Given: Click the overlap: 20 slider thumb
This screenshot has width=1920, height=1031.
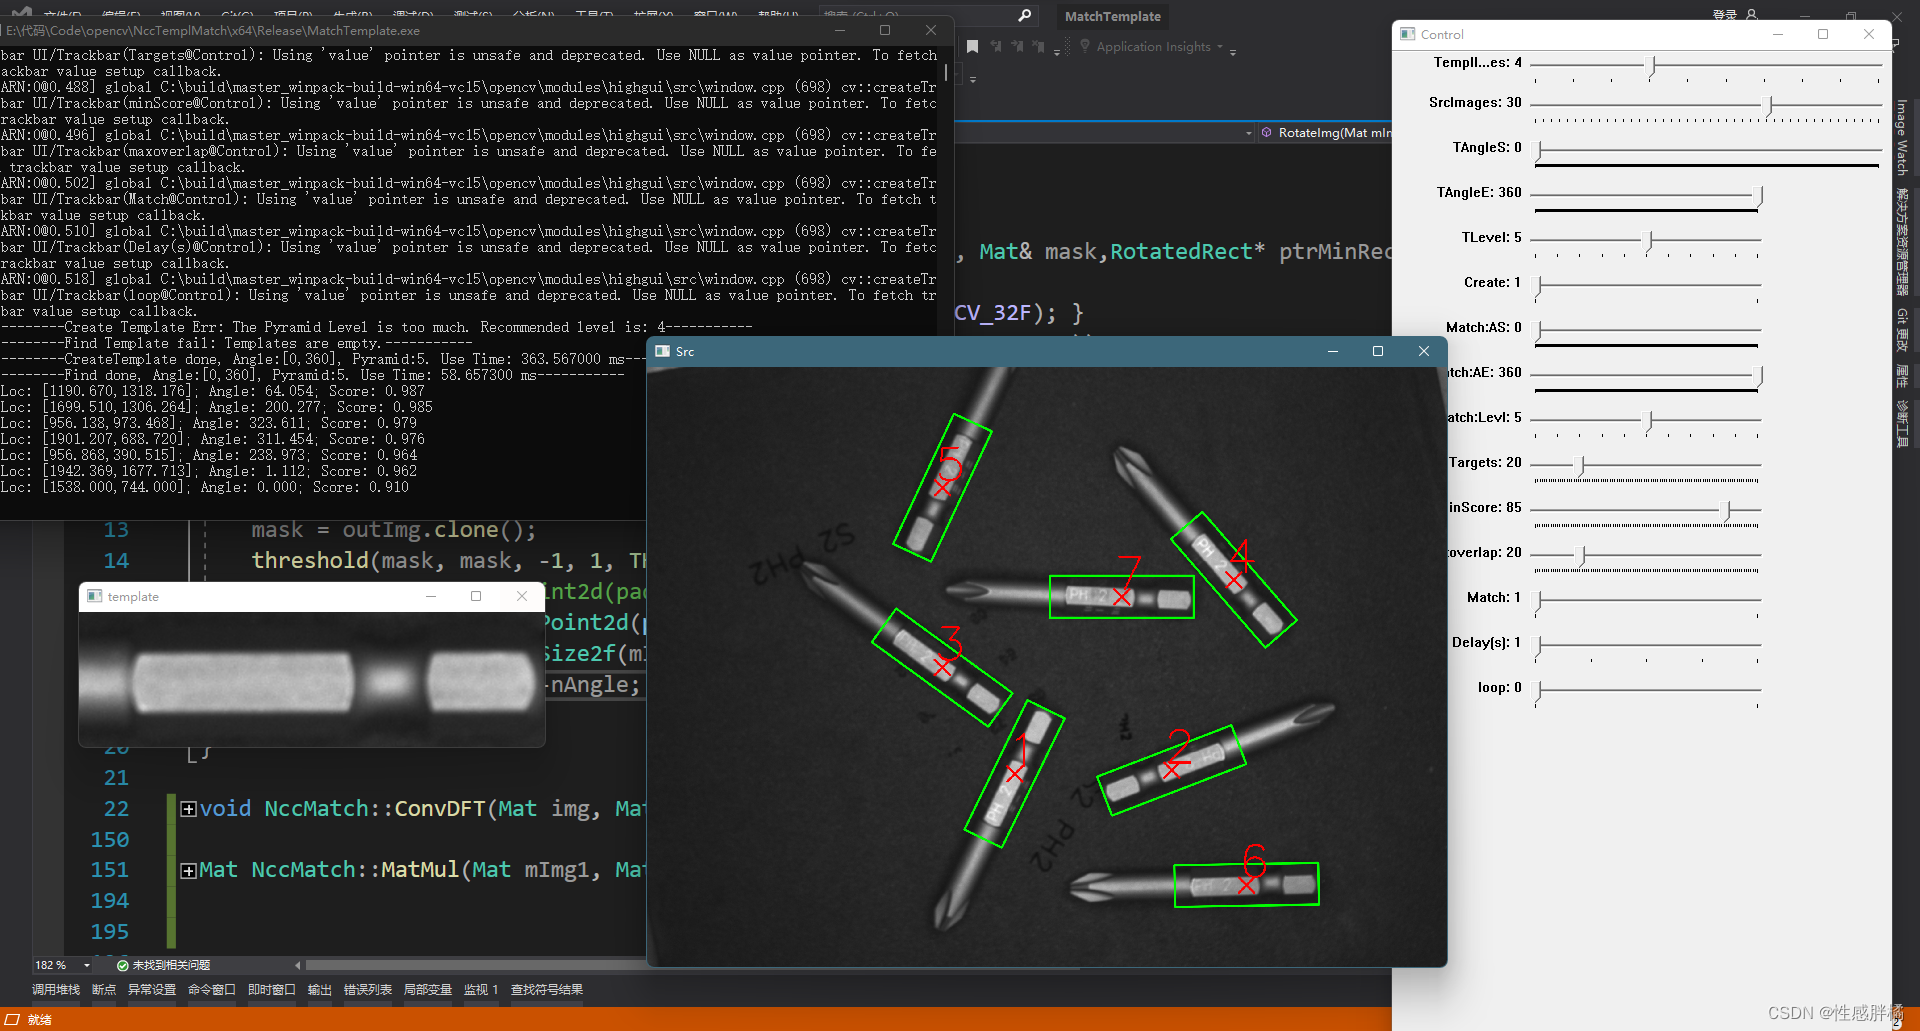Looking at the screenshot, I should tap(1582, 556).
